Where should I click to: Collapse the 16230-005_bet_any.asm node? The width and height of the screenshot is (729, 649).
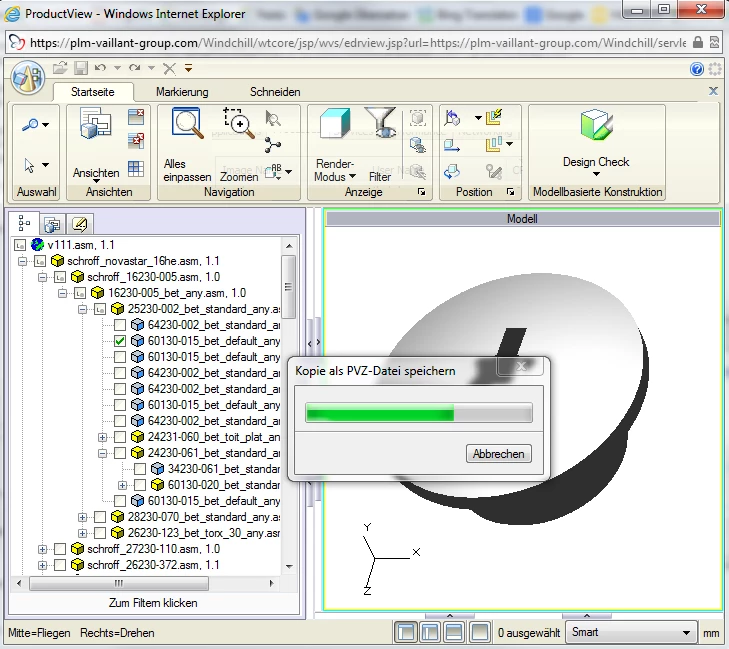tap(62, 293)
